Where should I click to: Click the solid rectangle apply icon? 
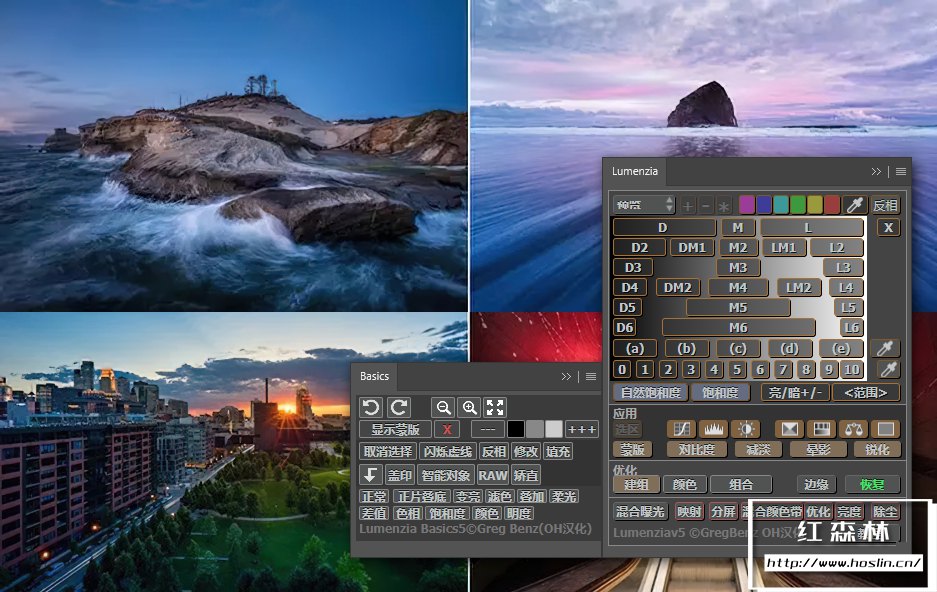[886, 429]
